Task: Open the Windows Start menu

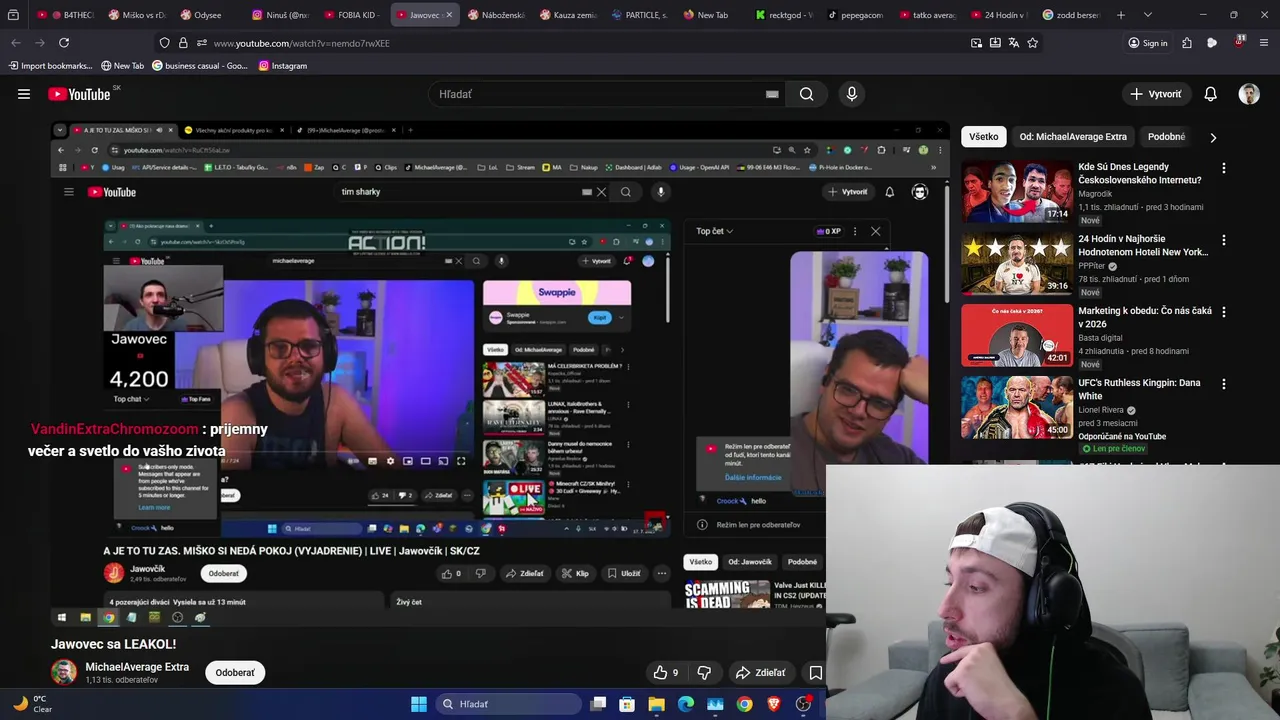Action: (x=419, y=704)
